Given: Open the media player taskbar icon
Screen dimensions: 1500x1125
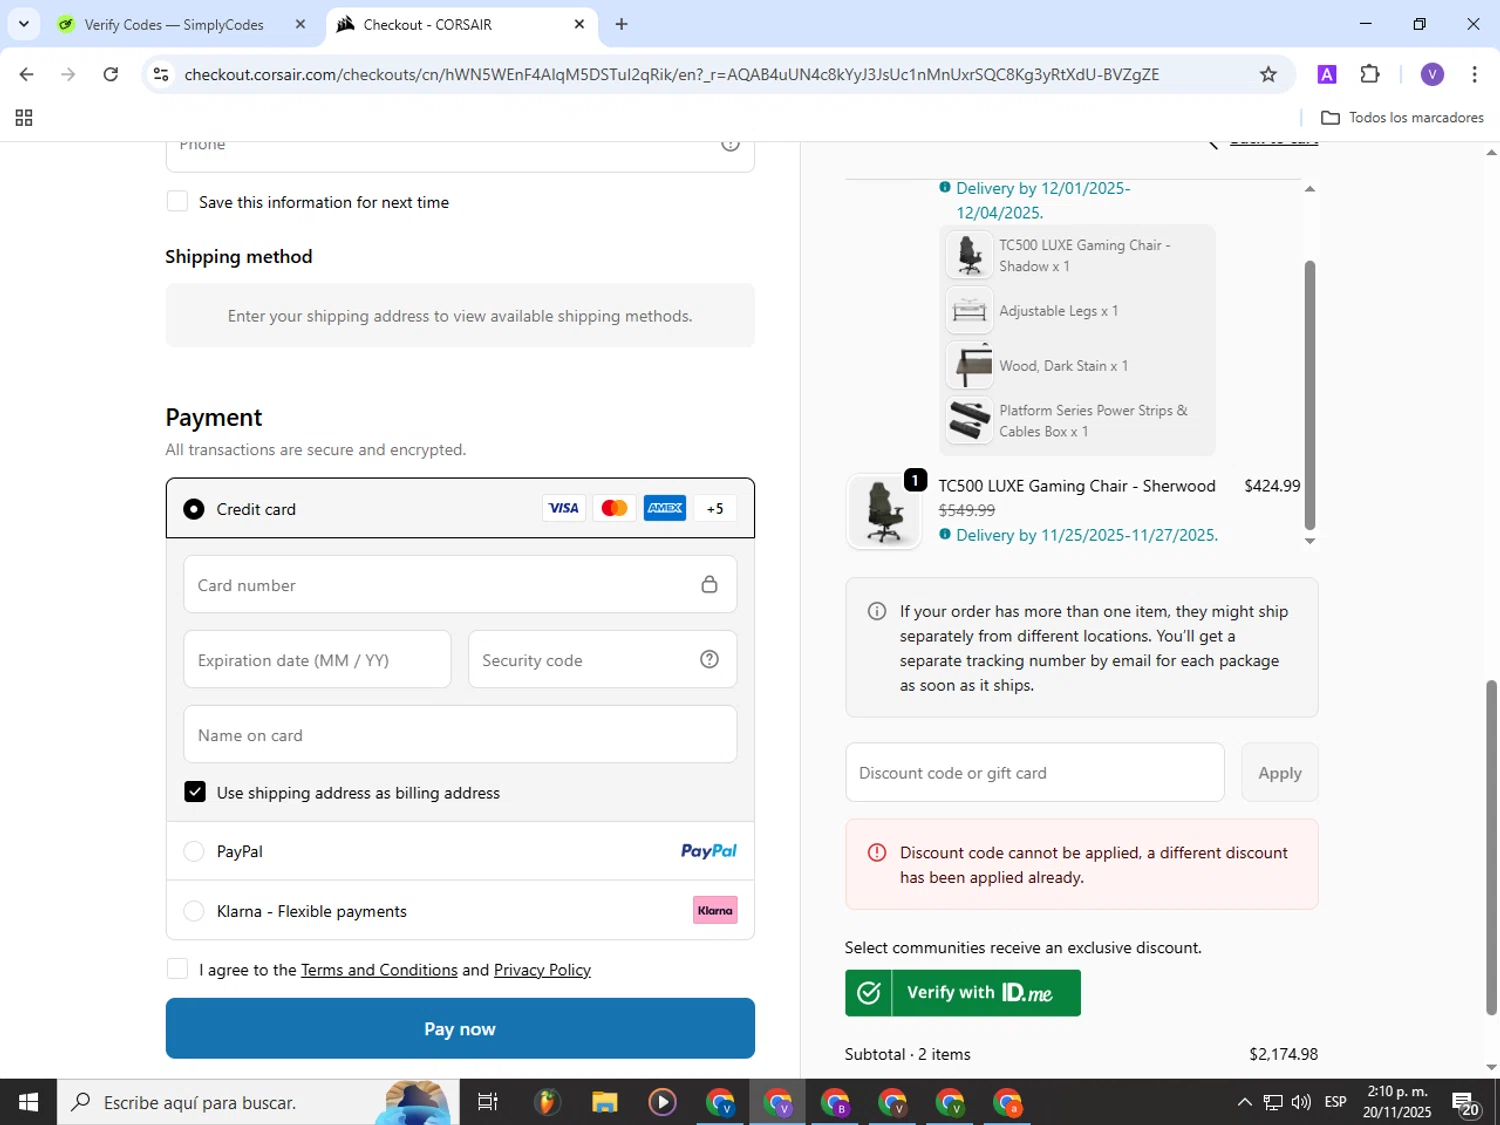Looking at the screenshot, I should tap(662, 1102).
